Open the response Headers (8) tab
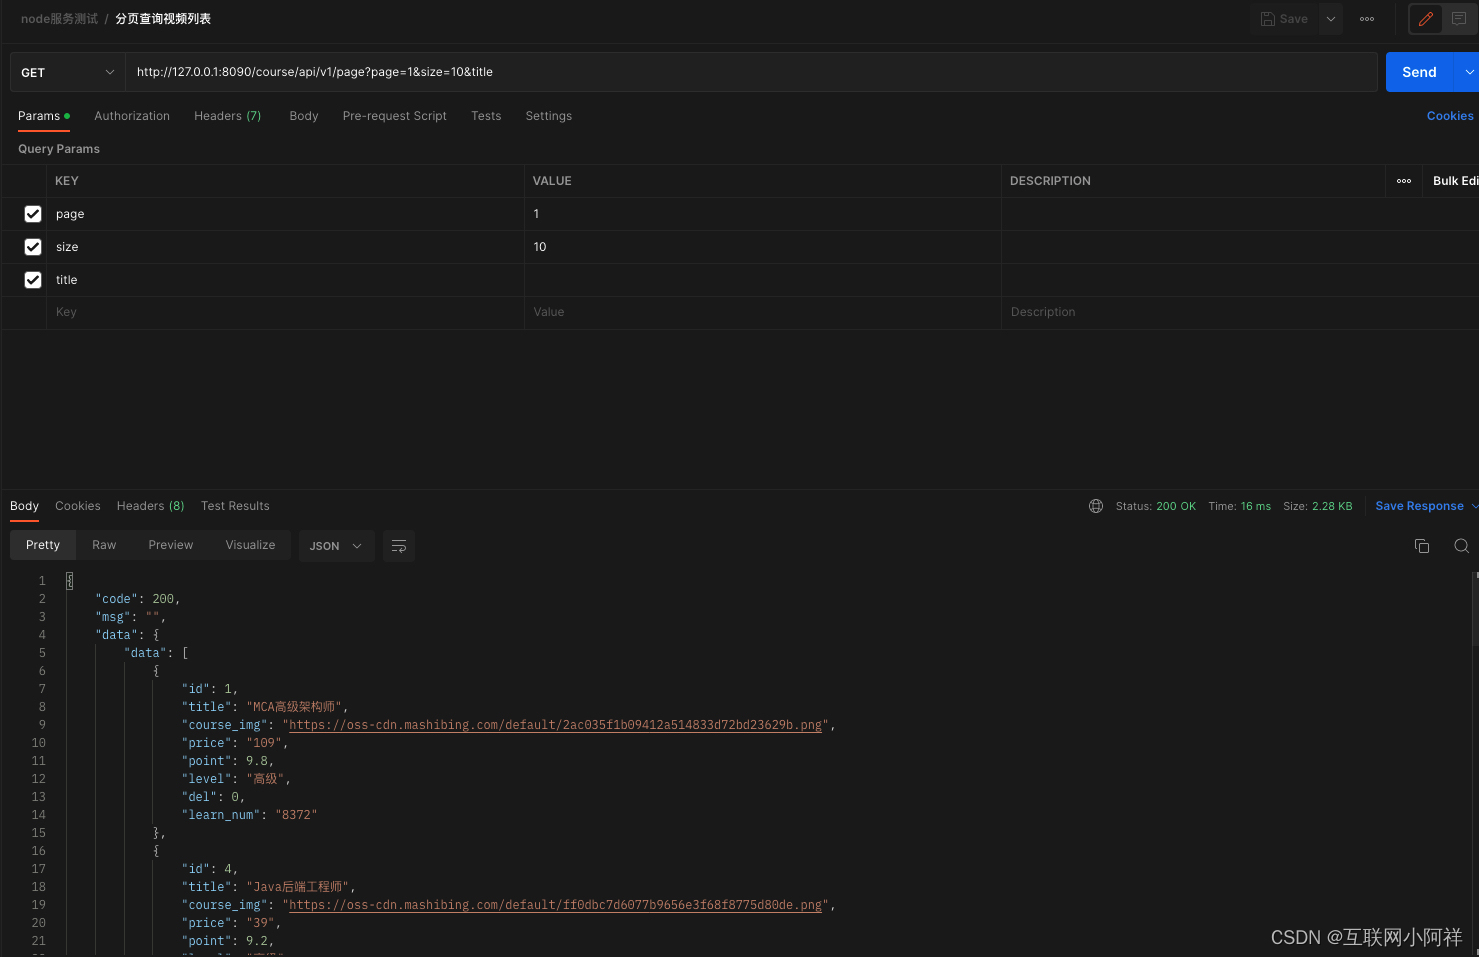1479x957 pixels. pyautogui.click(x=151, y=506)
